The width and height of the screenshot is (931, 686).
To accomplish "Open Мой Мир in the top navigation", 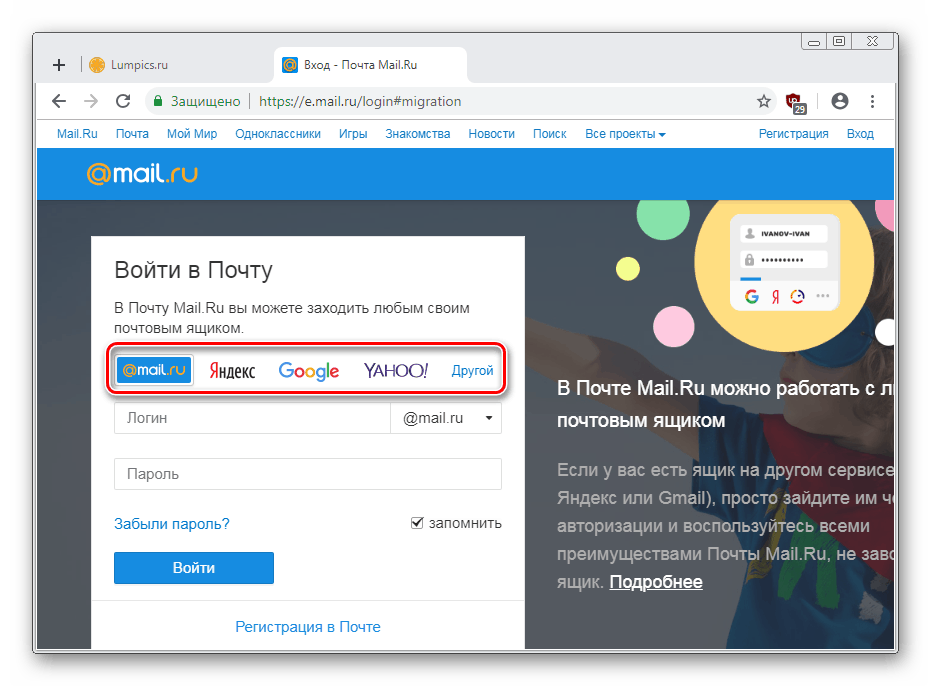I will point(192,134).
